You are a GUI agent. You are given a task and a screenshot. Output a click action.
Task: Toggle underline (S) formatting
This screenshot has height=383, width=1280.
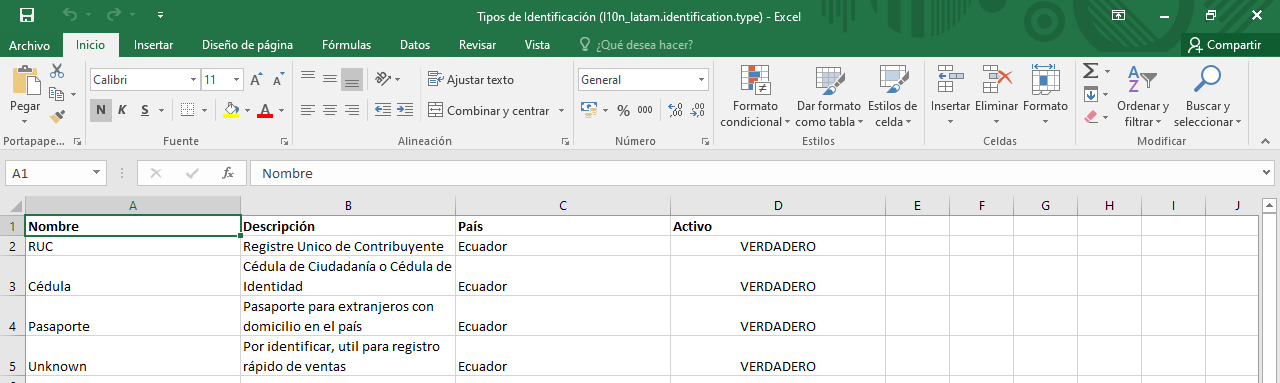[x=145, y=110]
